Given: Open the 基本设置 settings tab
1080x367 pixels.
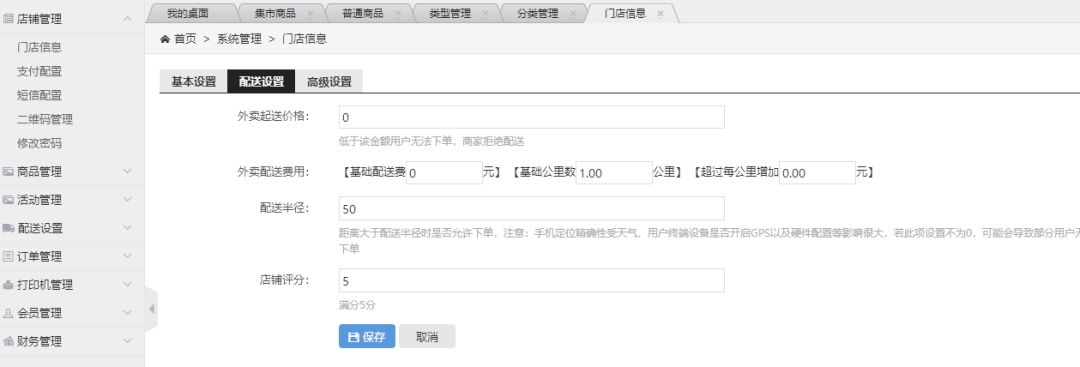Looking at the screenshot, I should (x=194, y=81).
